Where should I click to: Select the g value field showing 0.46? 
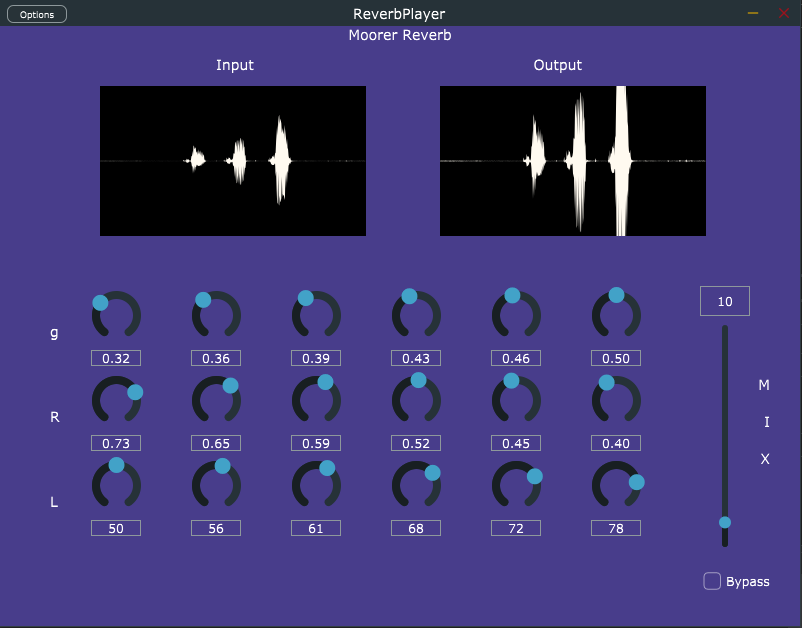[x=516, y=358]
